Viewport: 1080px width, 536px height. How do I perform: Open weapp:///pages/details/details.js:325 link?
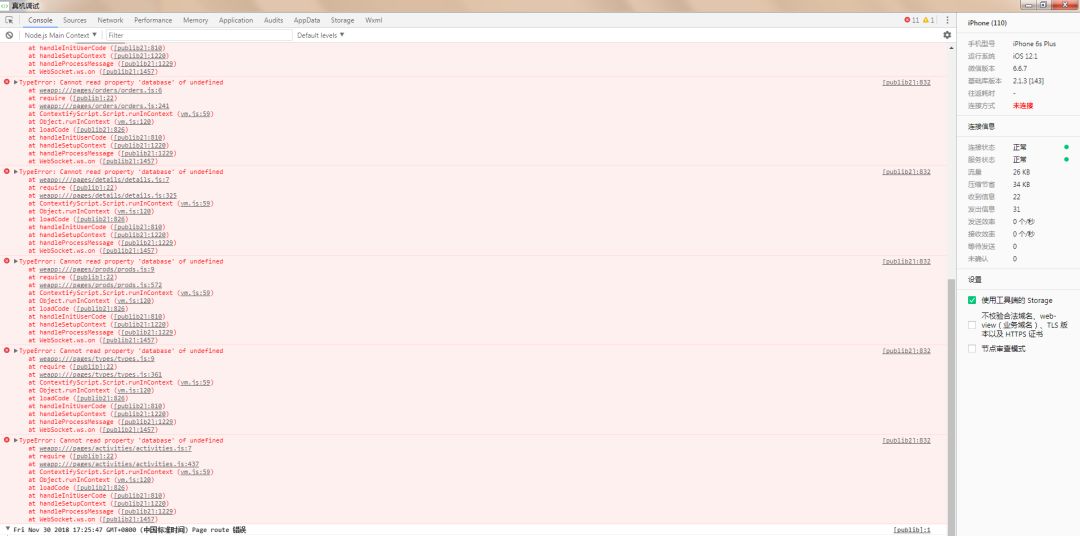[108, 196]
